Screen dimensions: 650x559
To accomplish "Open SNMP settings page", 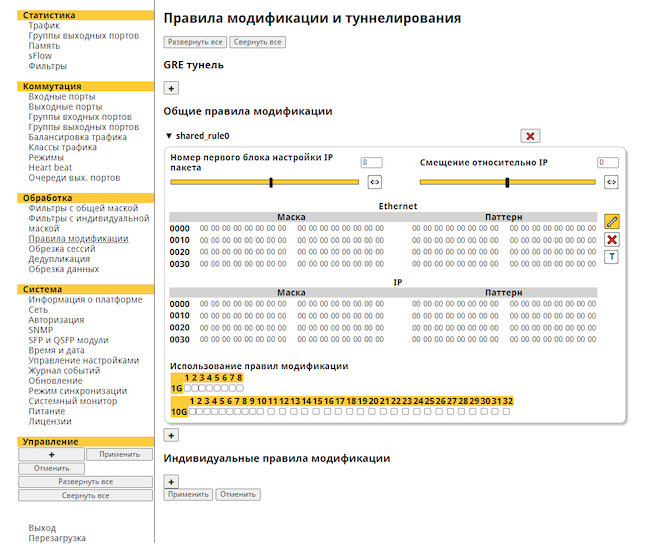I will (x=41, y=330).
